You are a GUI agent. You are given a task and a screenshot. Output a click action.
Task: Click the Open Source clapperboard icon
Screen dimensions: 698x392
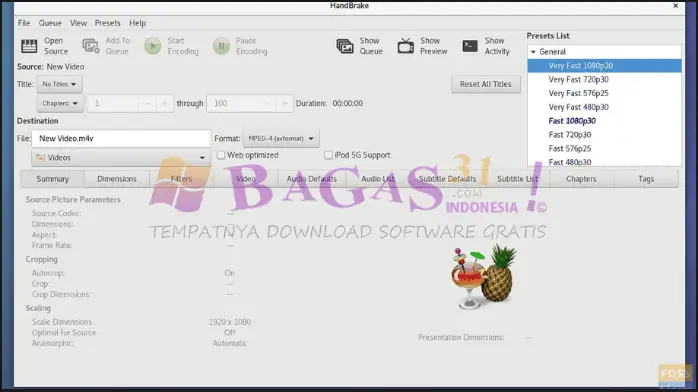click(x=29, y=46)
